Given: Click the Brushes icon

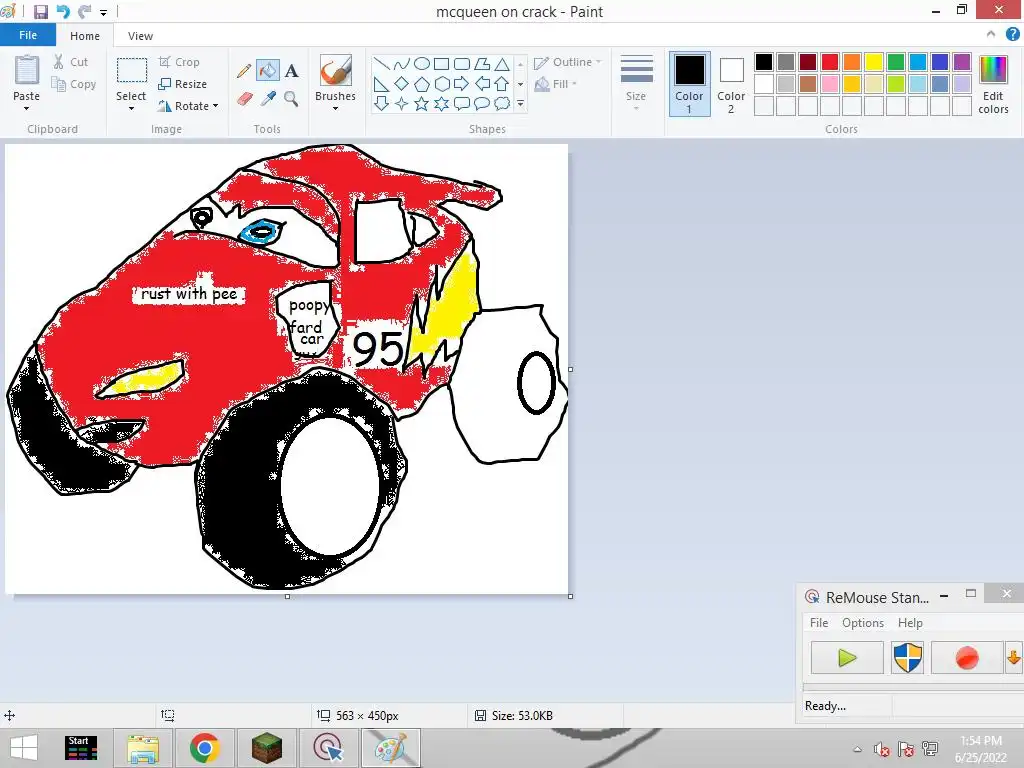Looking at the screenshot, I should 336,70.
